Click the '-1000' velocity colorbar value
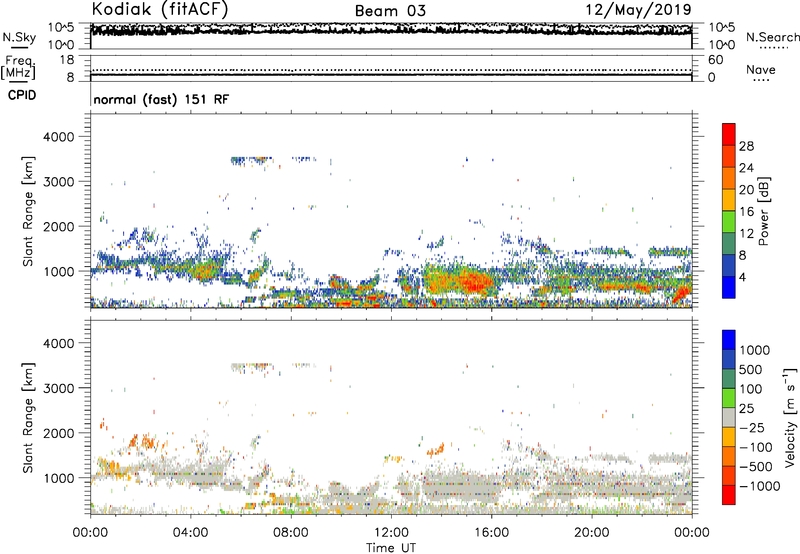 click(760, 486)
